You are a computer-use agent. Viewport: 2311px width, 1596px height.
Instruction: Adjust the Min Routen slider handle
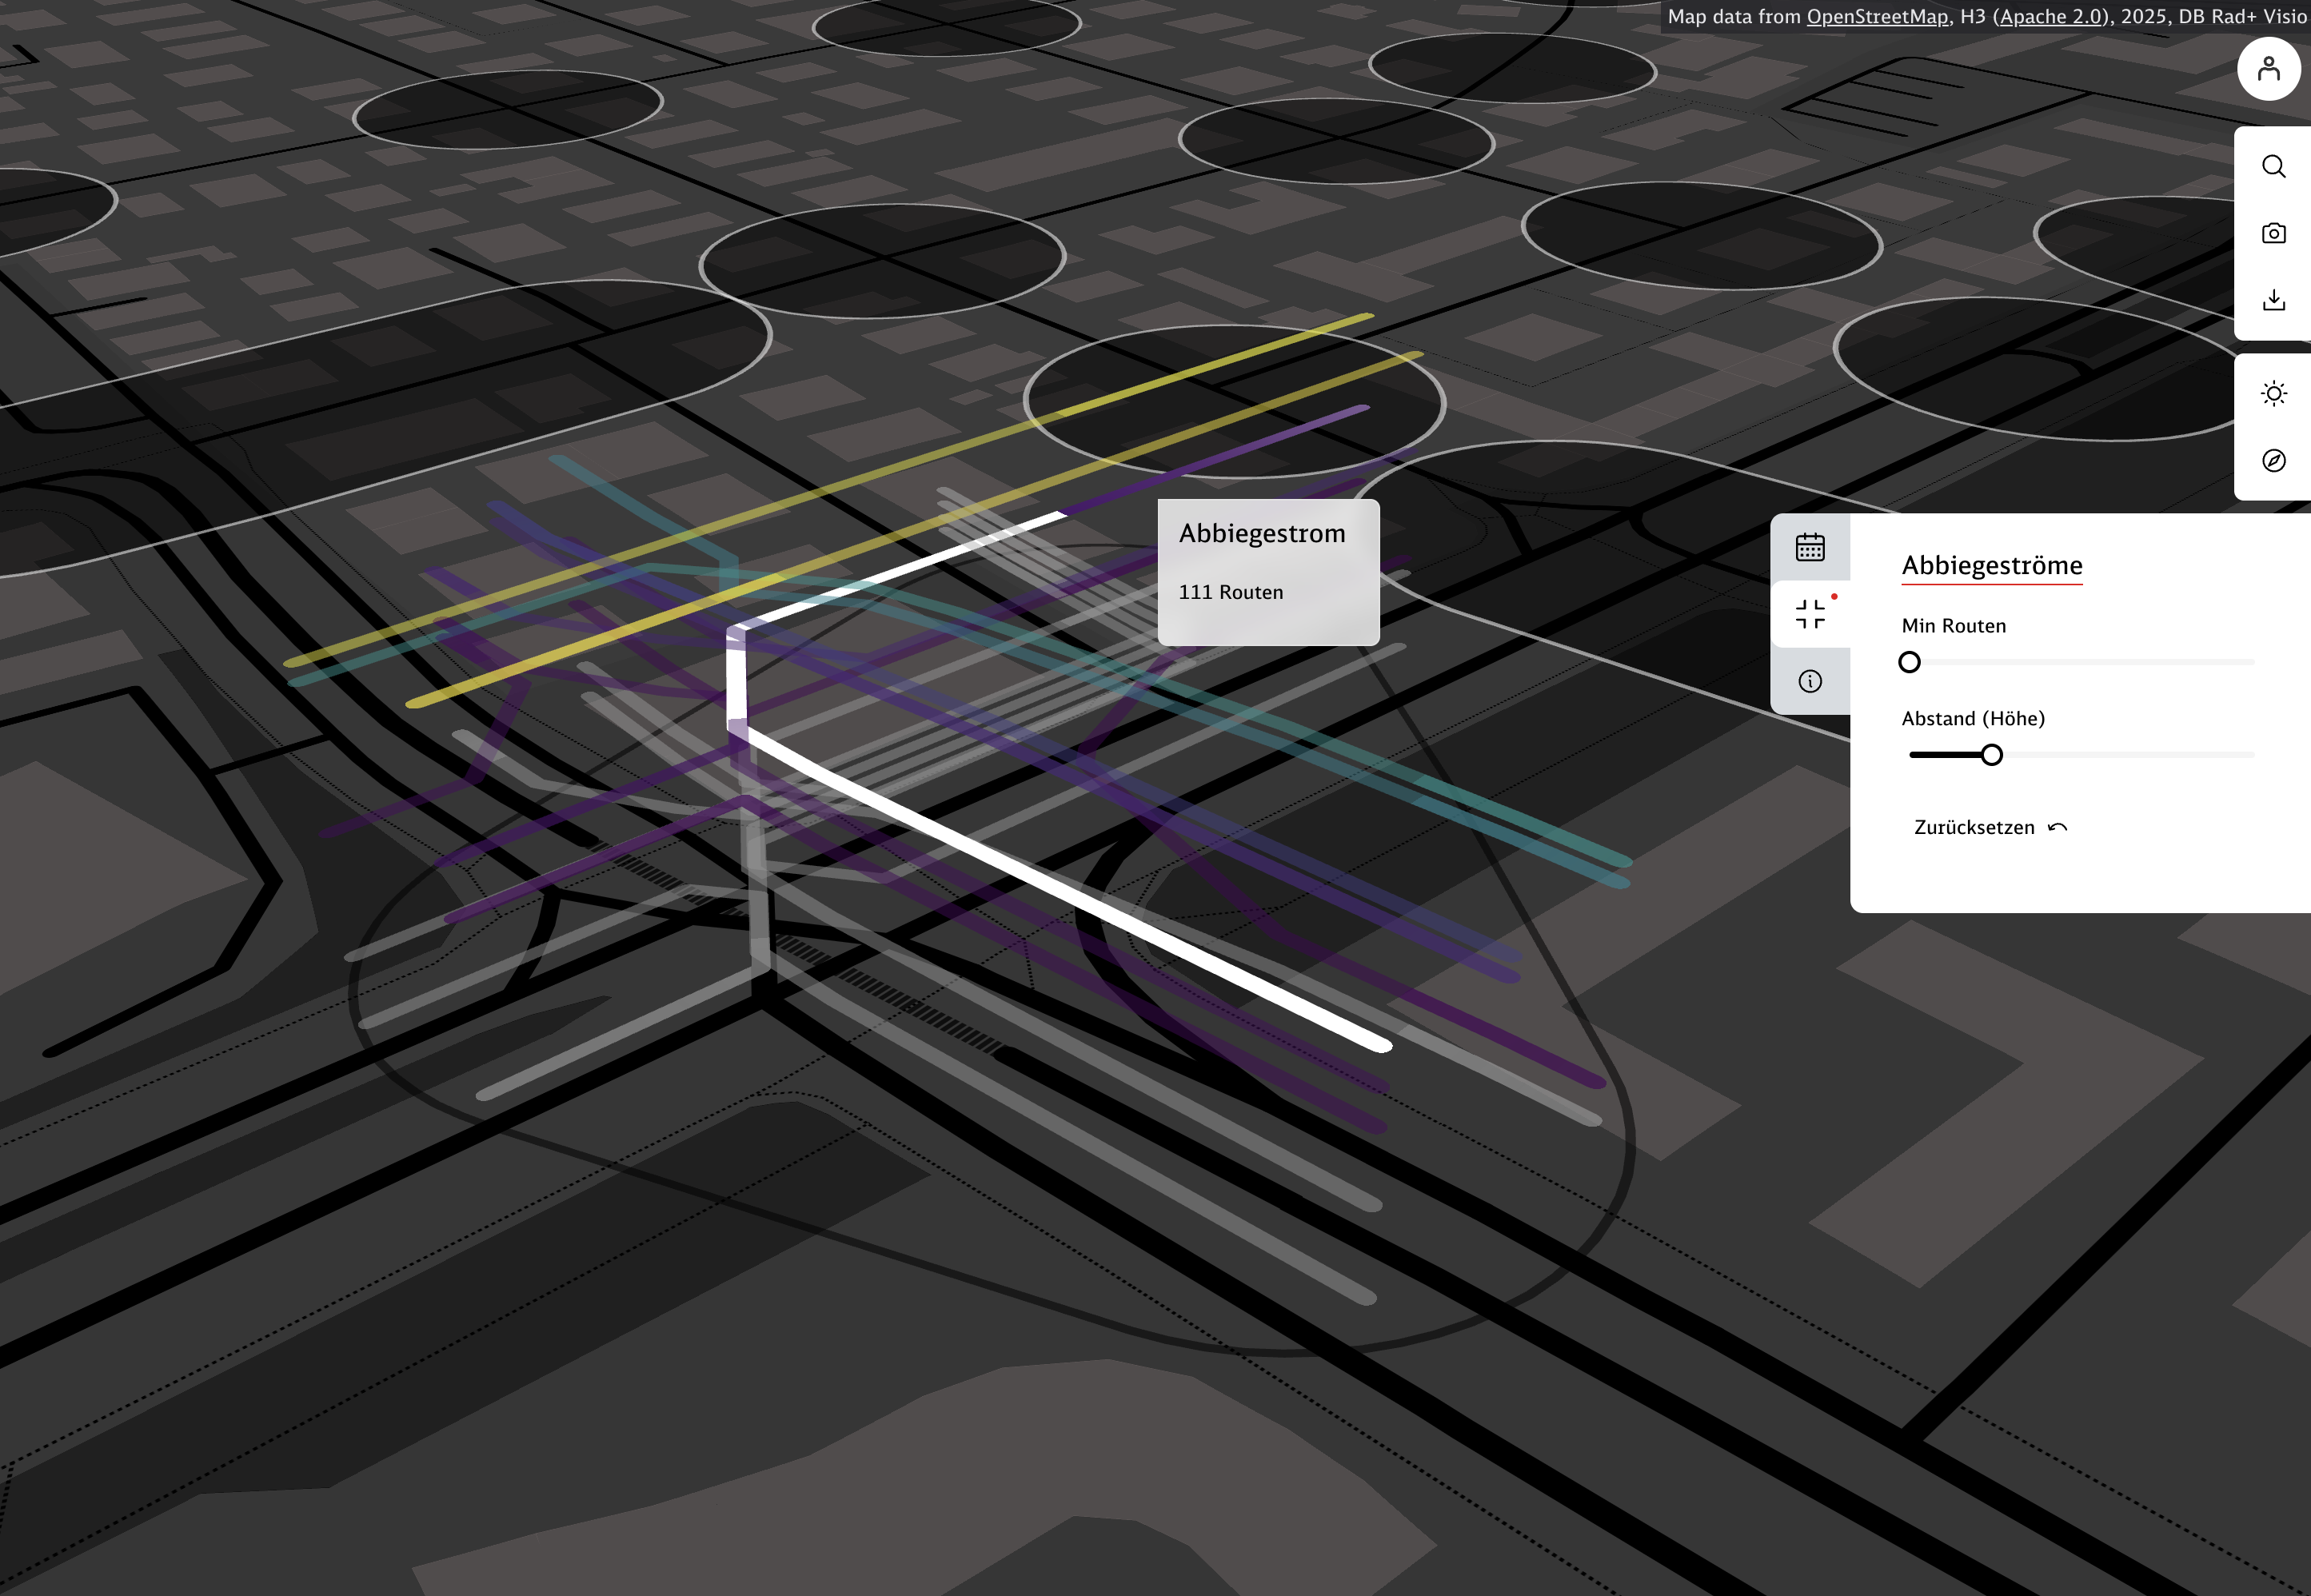tap(1910, 662)
